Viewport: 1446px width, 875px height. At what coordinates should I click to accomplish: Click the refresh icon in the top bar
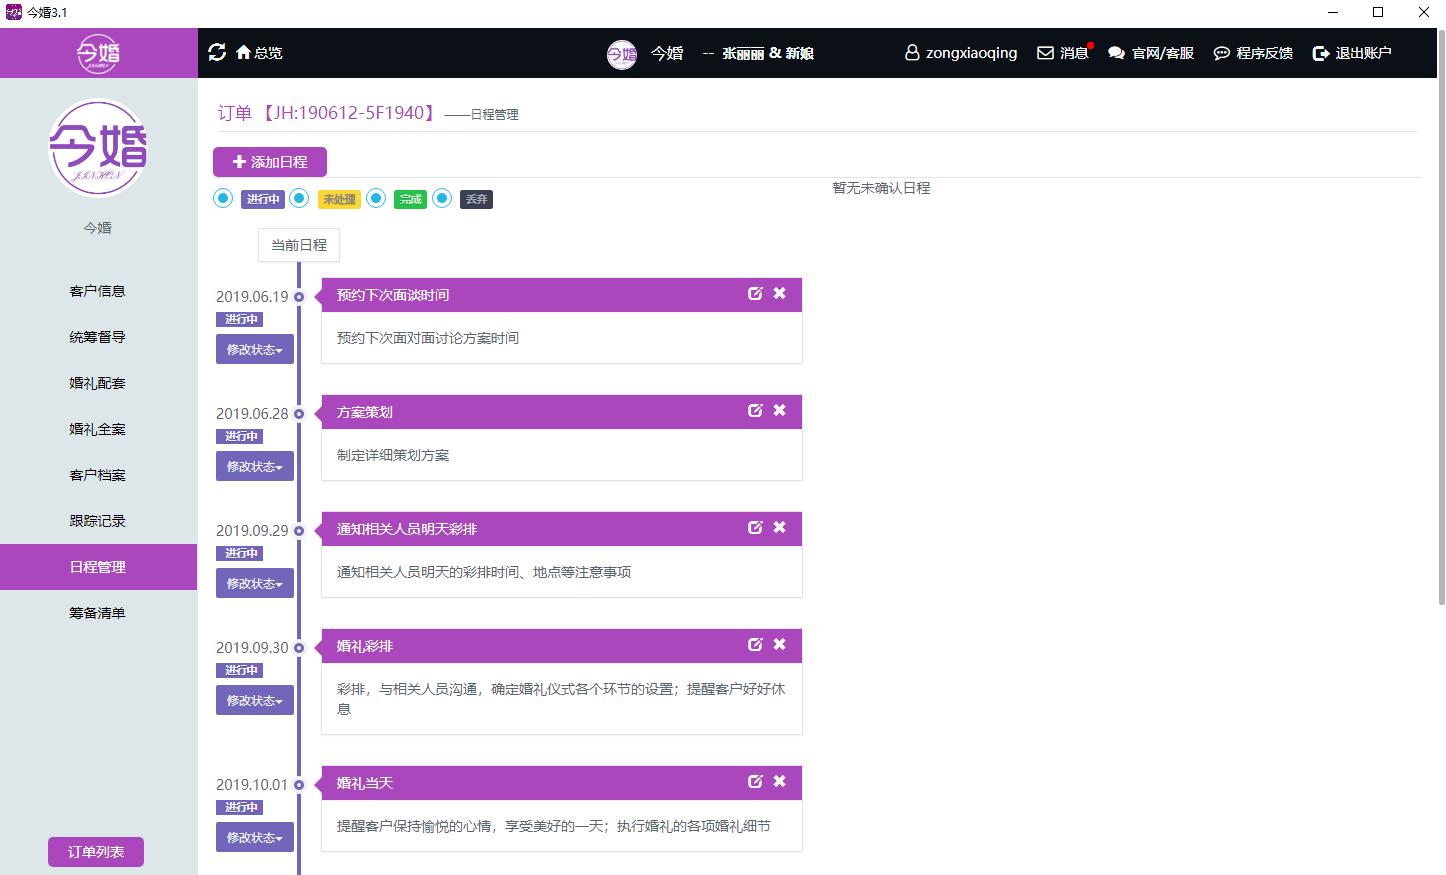(217, 53)
